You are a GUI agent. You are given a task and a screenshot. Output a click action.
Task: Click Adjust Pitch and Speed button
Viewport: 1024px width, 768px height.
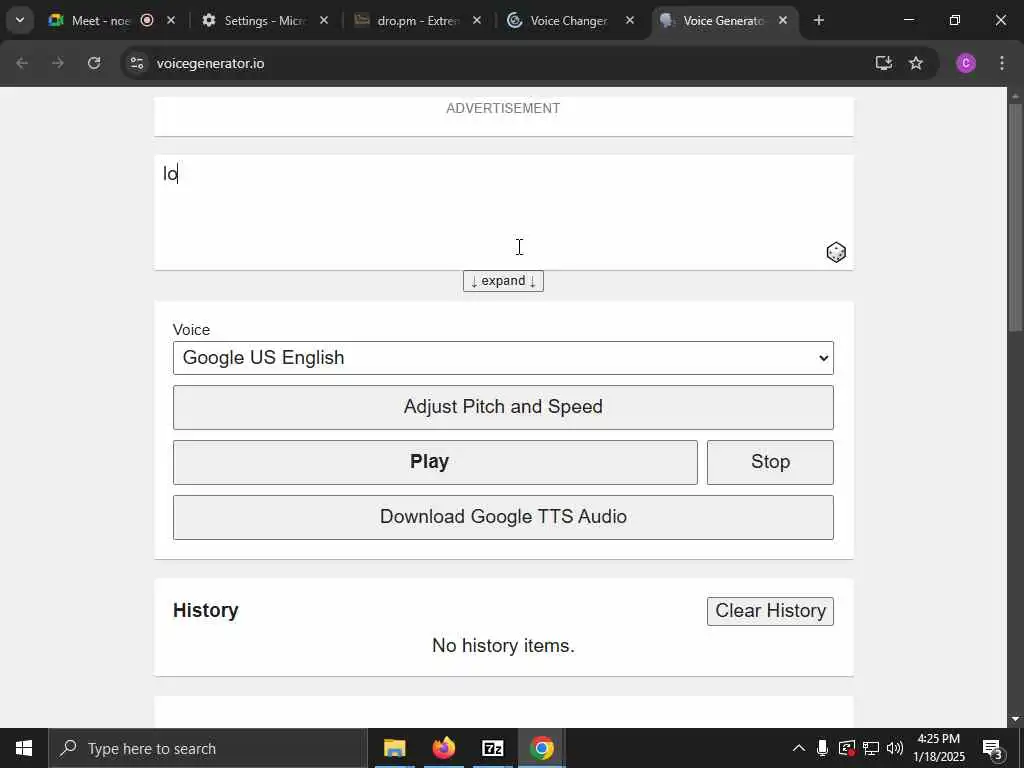click(503, 407)
